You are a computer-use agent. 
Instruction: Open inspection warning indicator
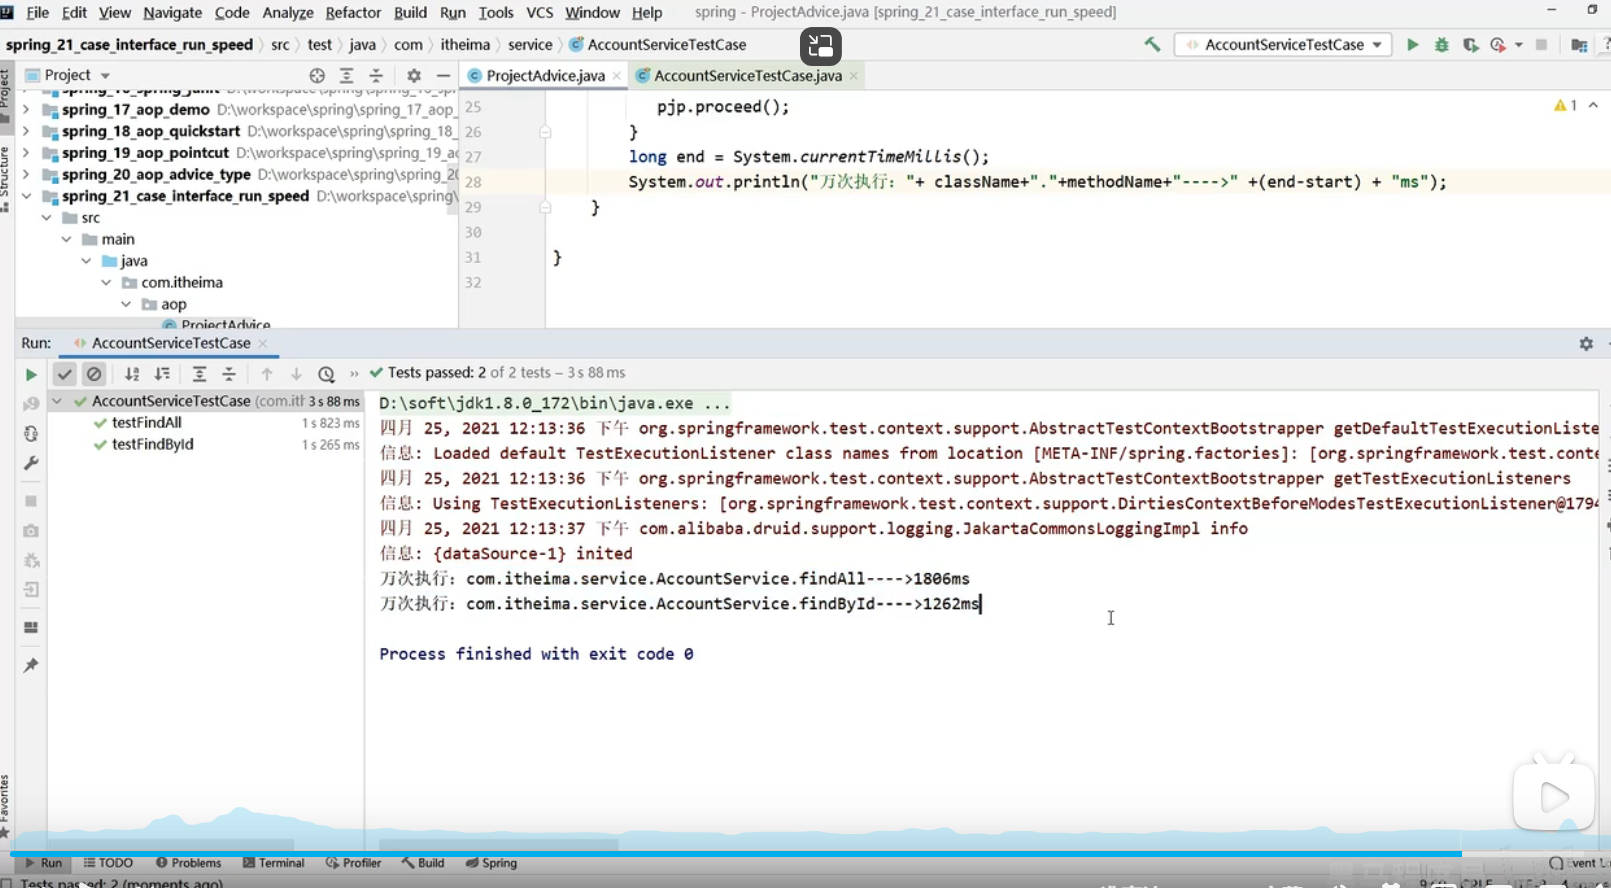coord(1566,106)
